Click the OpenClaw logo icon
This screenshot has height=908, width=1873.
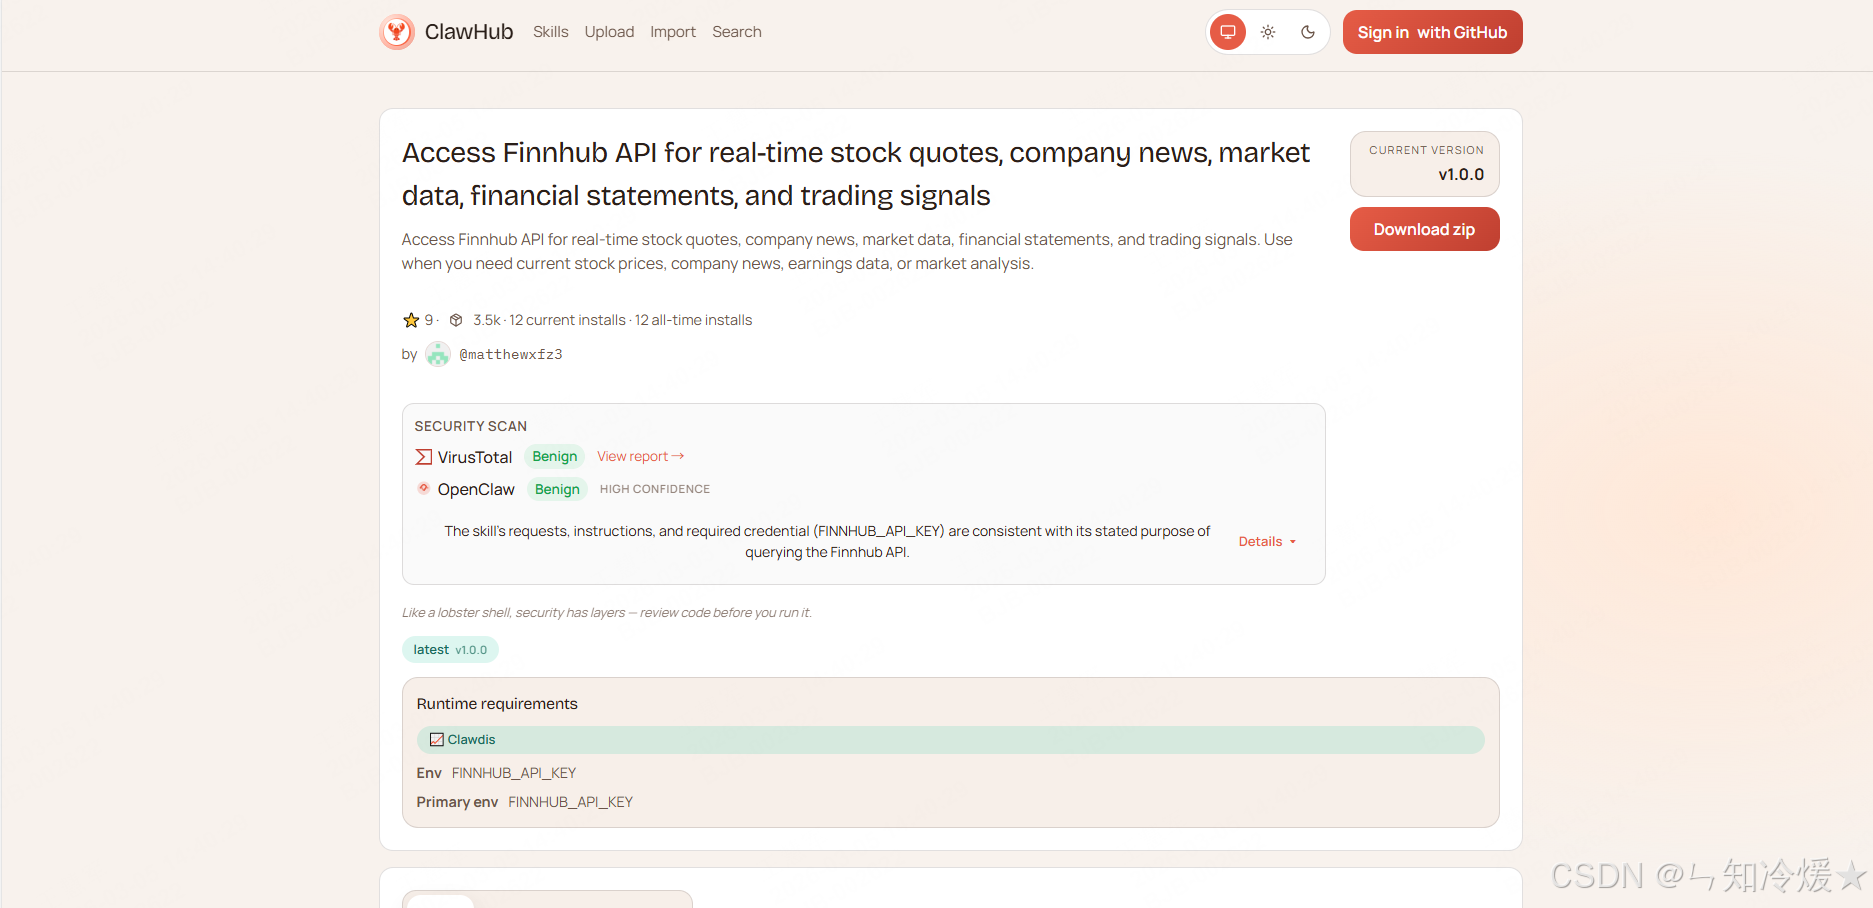pyautogui.click(x=424, y=488)
